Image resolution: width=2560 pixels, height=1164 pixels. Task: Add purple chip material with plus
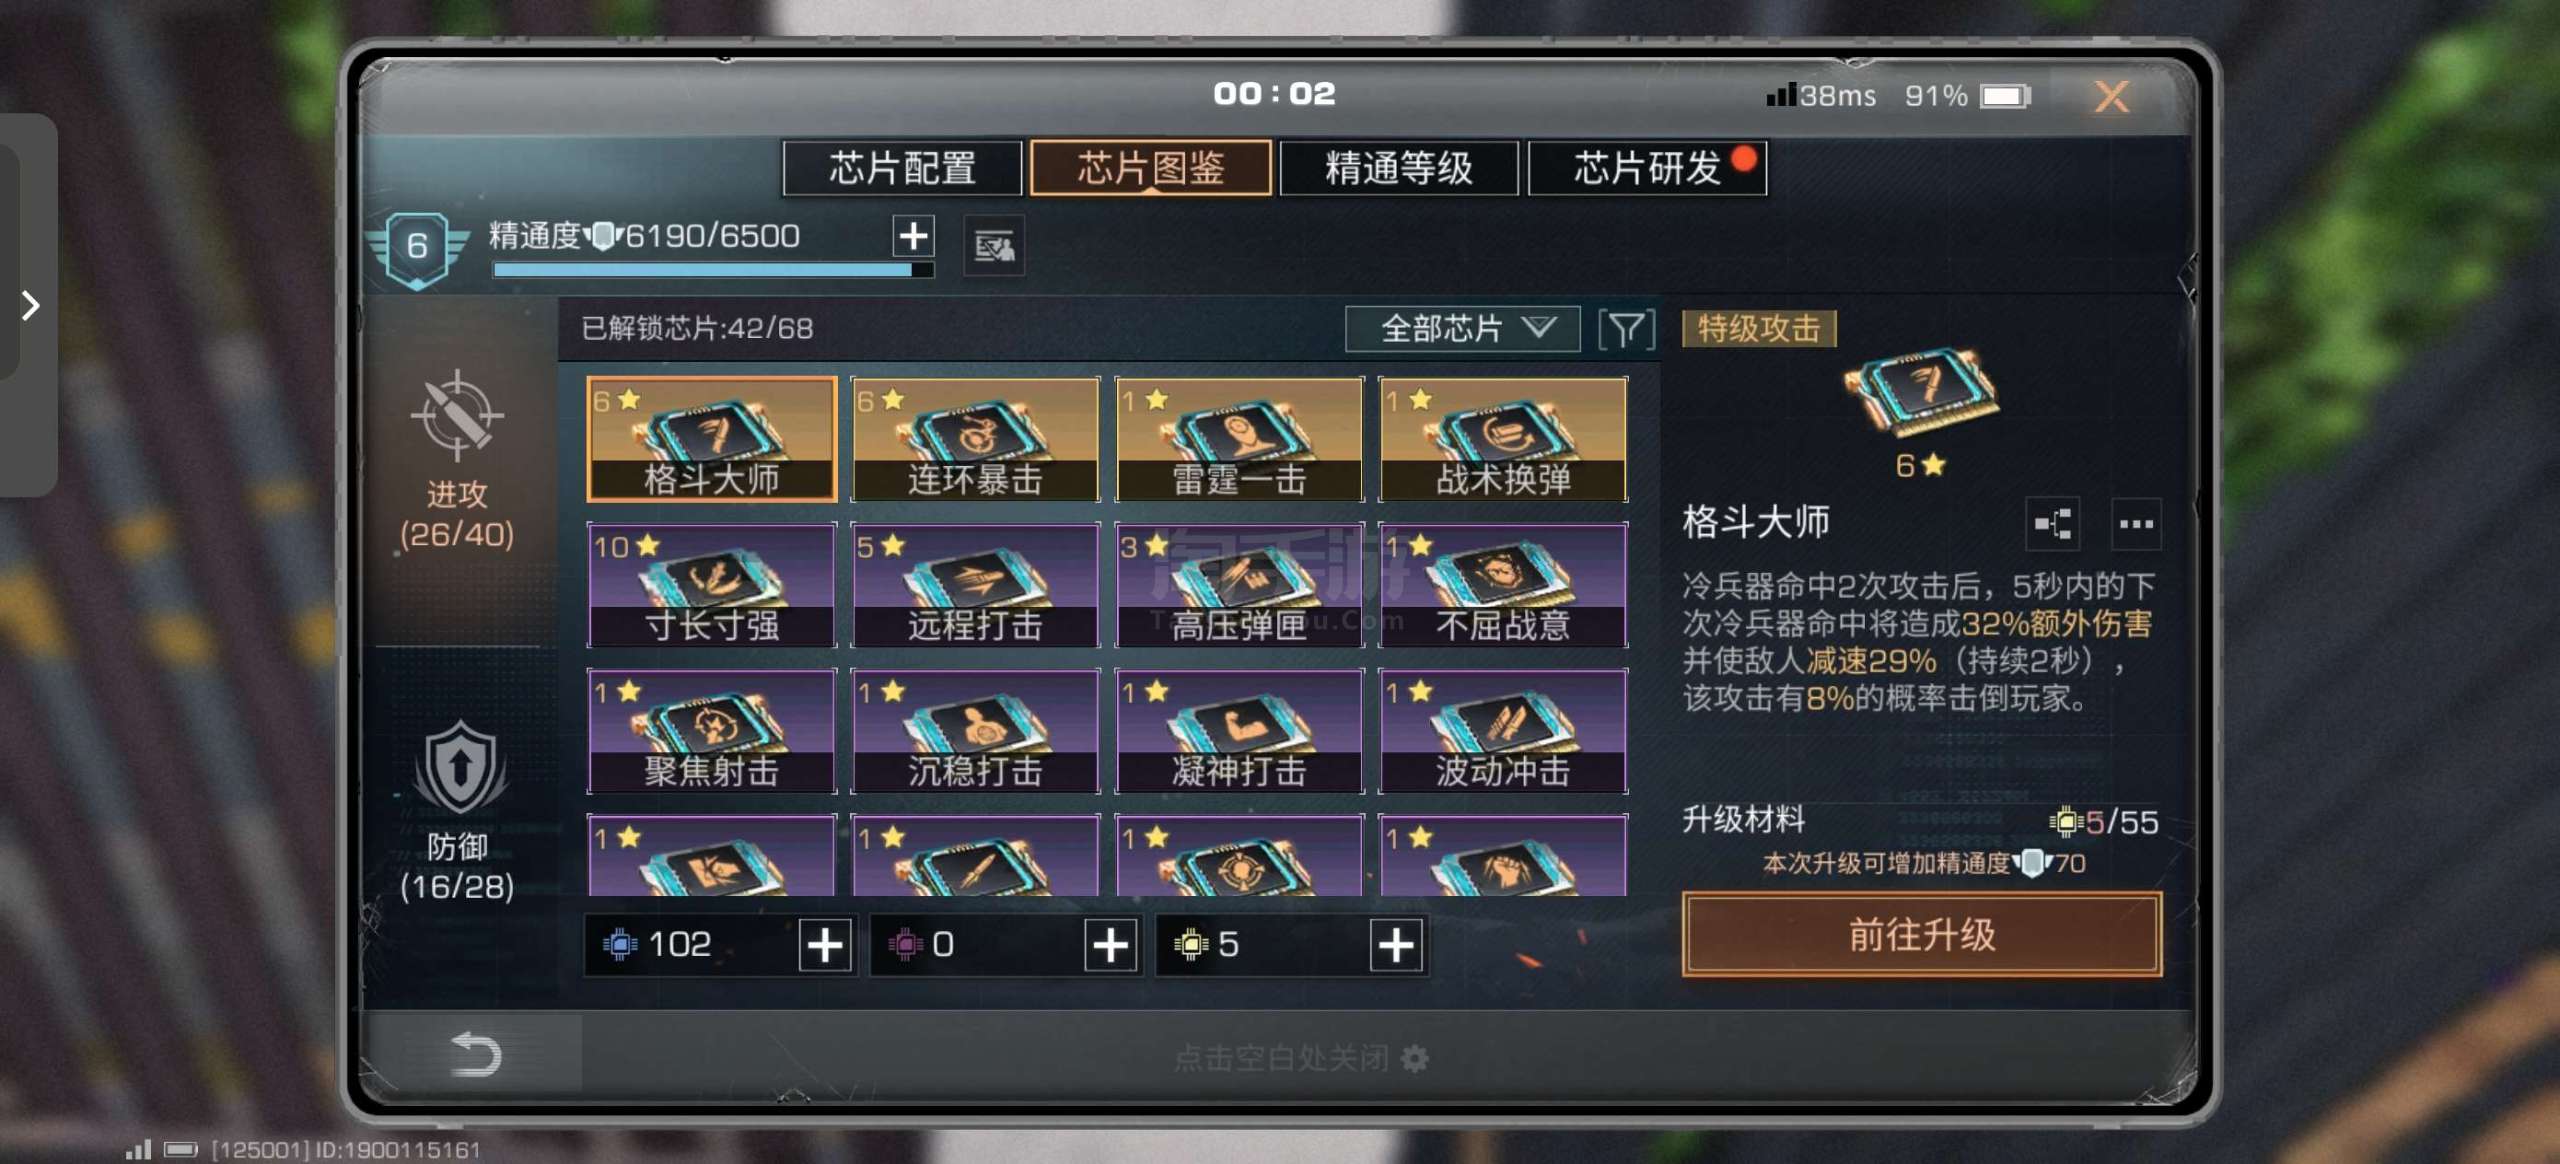point(1110,945)
